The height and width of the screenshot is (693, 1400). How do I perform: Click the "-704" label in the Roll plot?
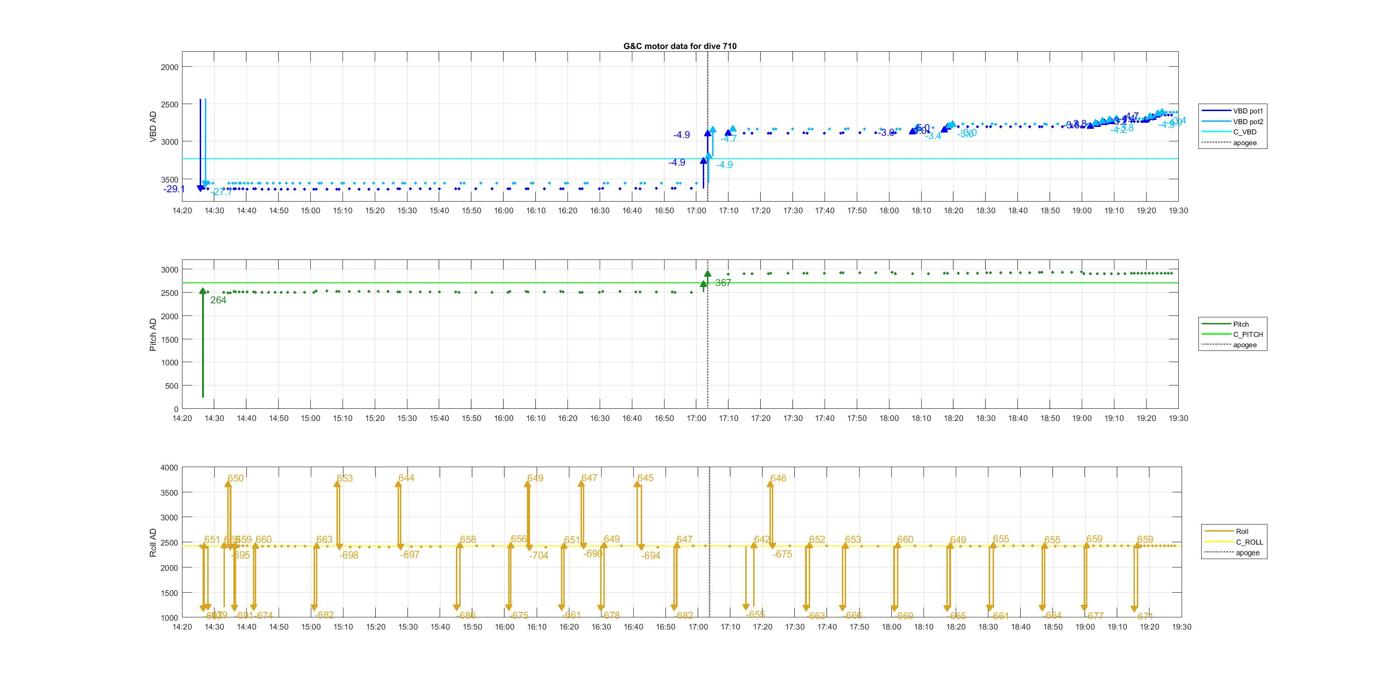pos(539,555)
